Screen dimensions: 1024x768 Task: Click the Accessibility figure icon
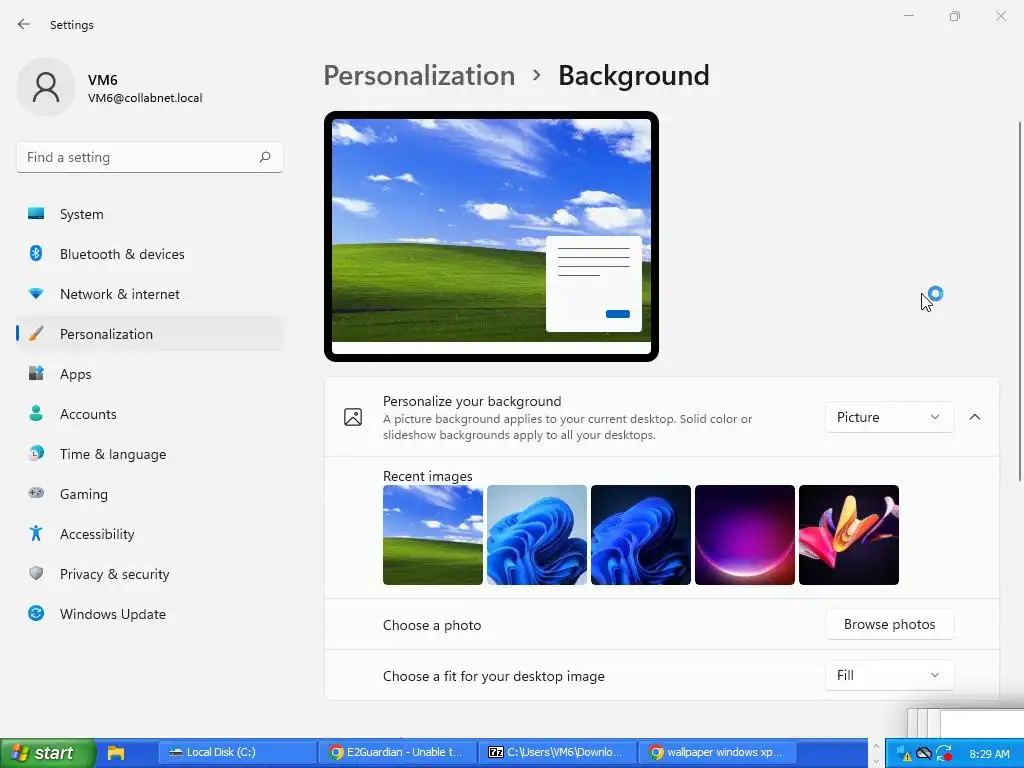pyautogui.click(x=36, y=534)
